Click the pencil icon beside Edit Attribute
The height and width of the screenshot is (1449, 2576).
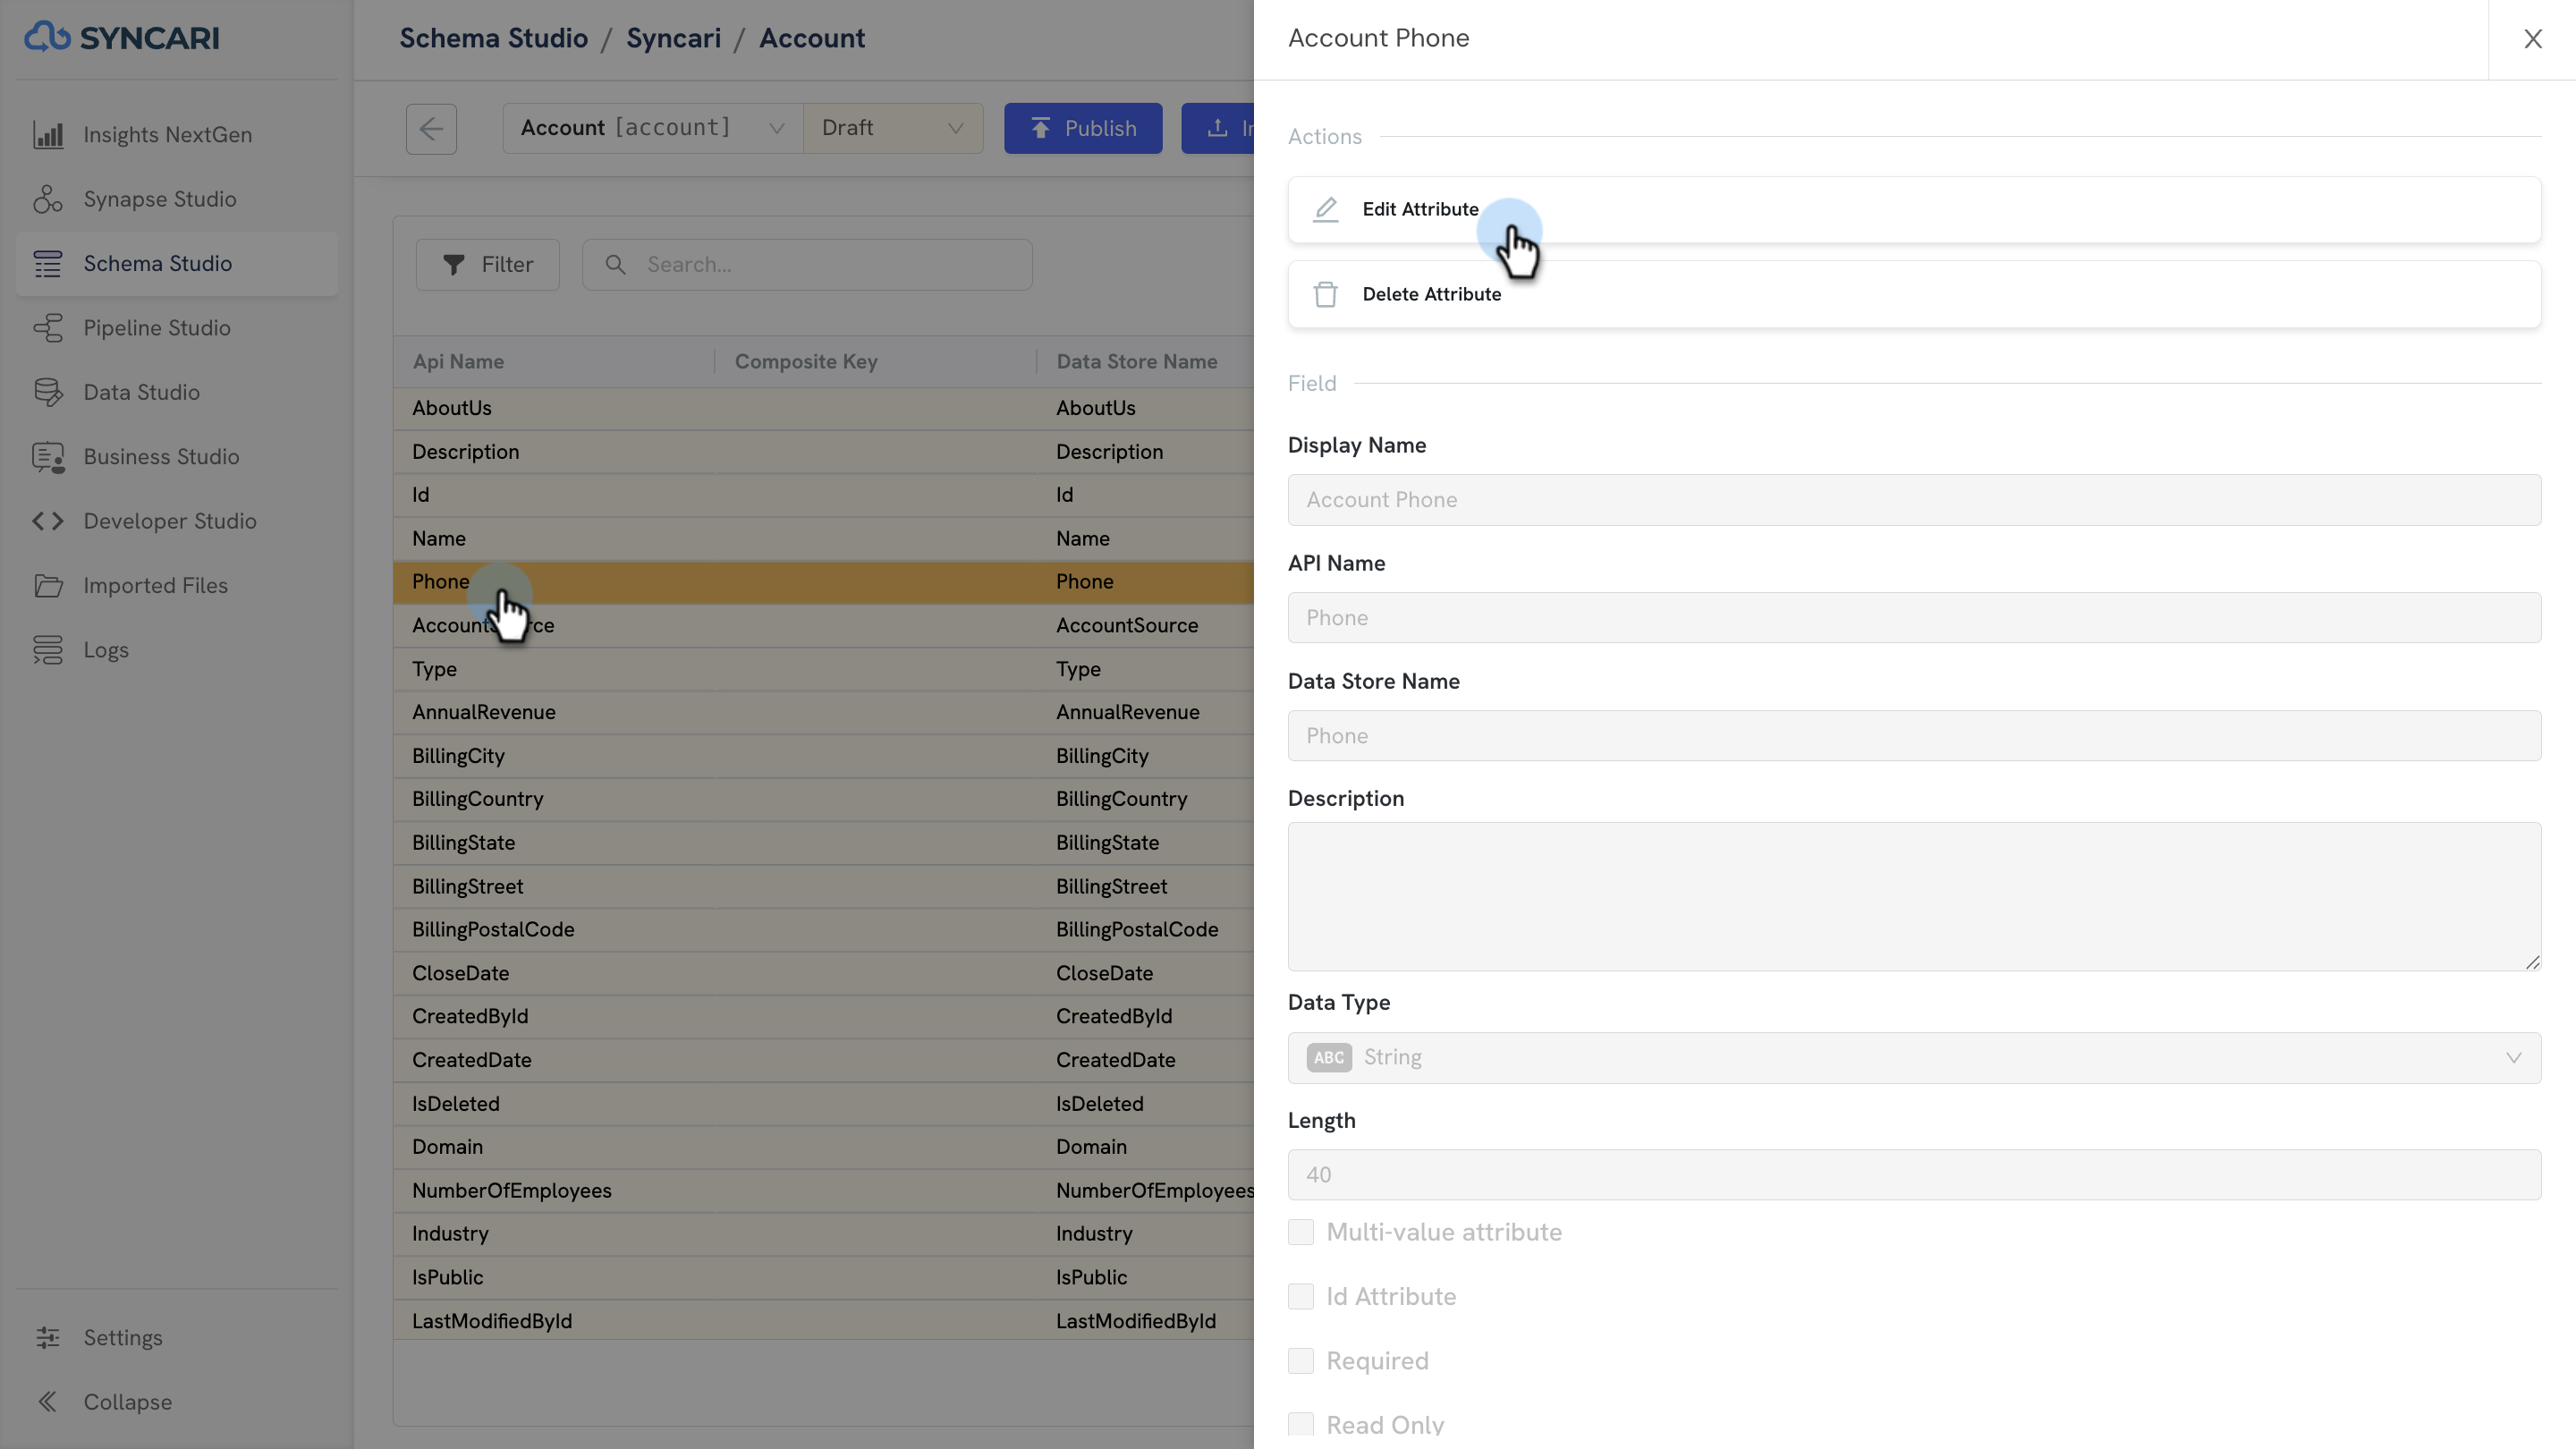coord(1325,209)
